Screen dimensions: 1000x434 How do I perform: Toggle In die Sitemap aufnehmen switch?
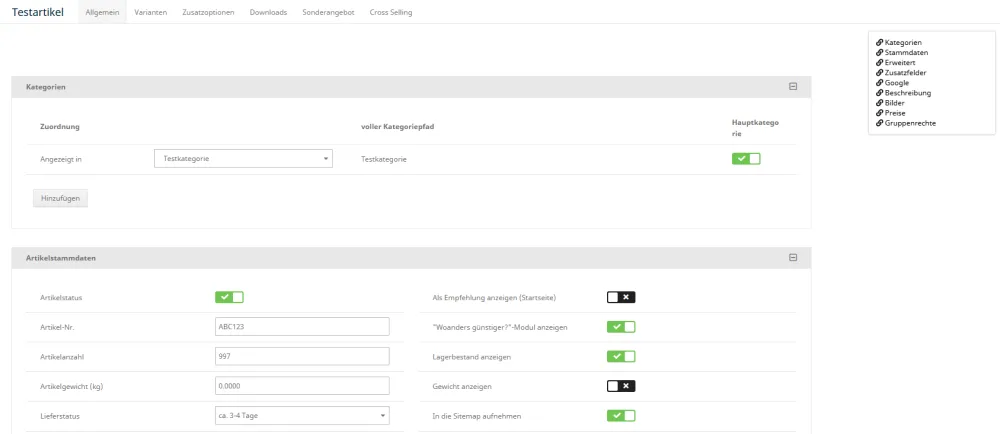tap(621, 416)
